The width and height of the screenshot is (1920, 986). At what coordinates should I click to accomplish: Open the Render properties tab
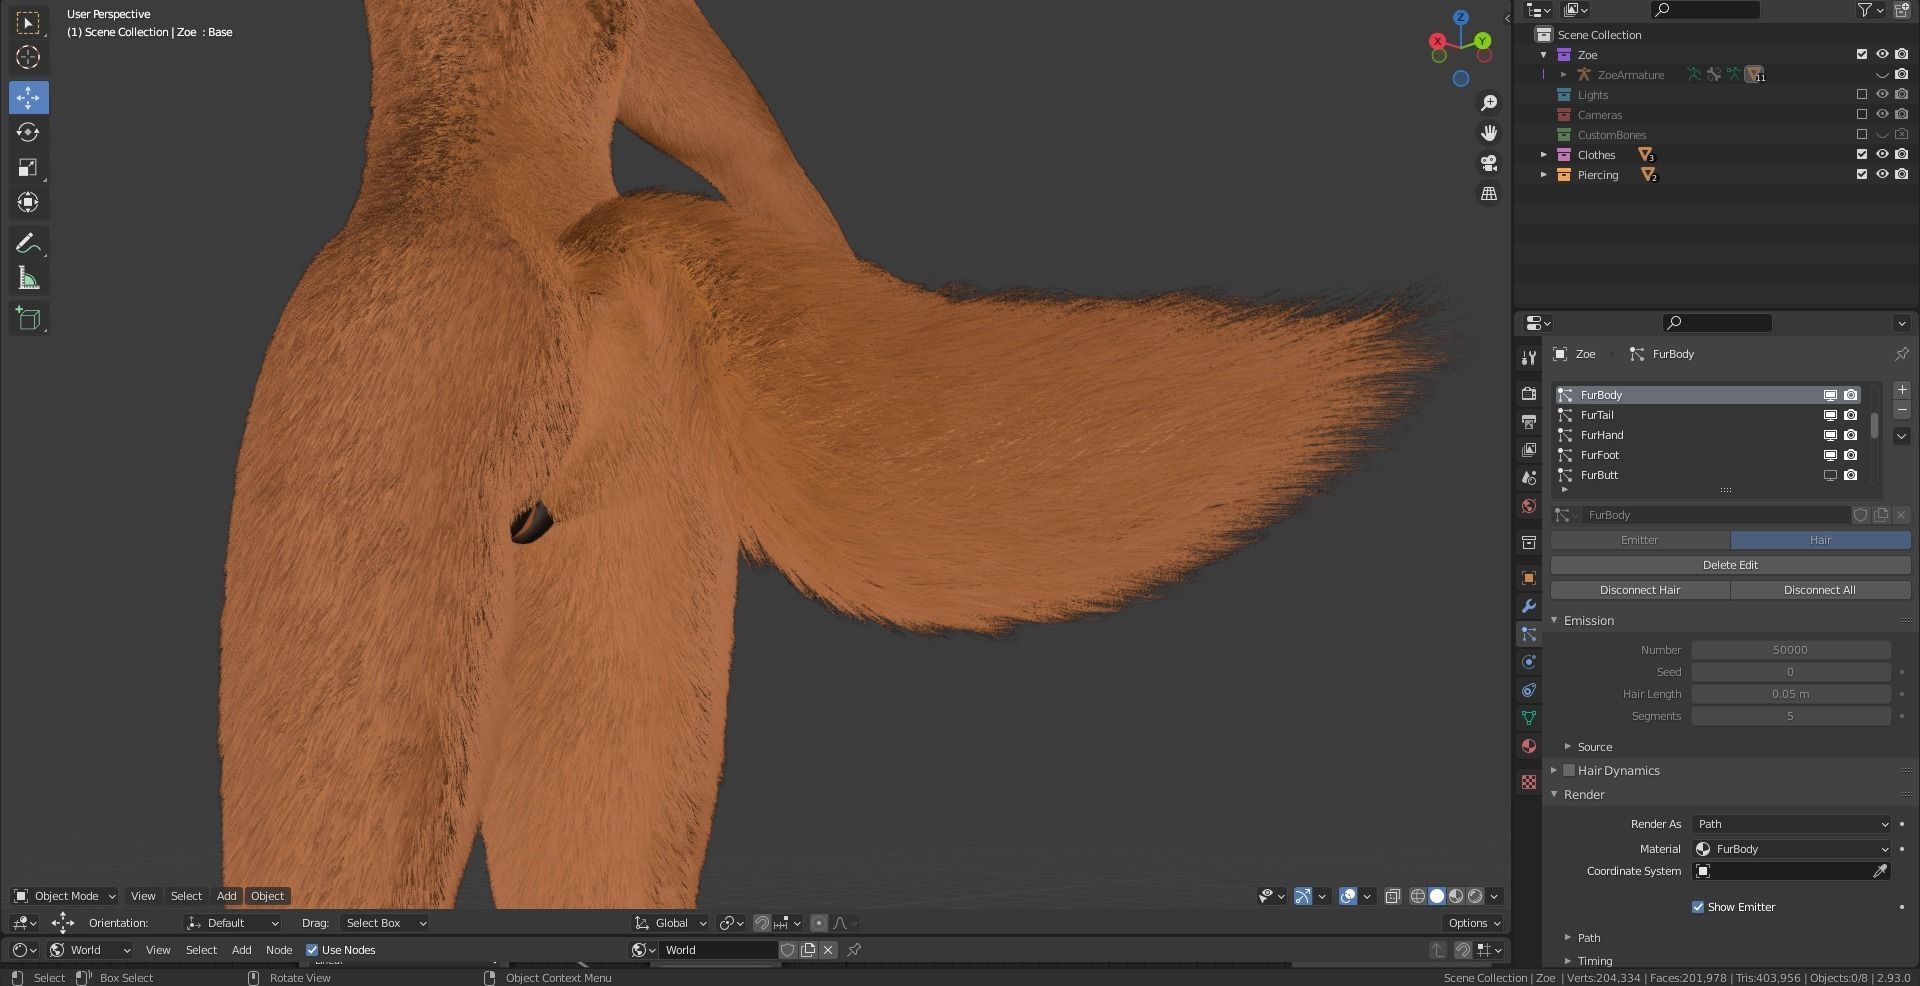tap(1528, 394)
